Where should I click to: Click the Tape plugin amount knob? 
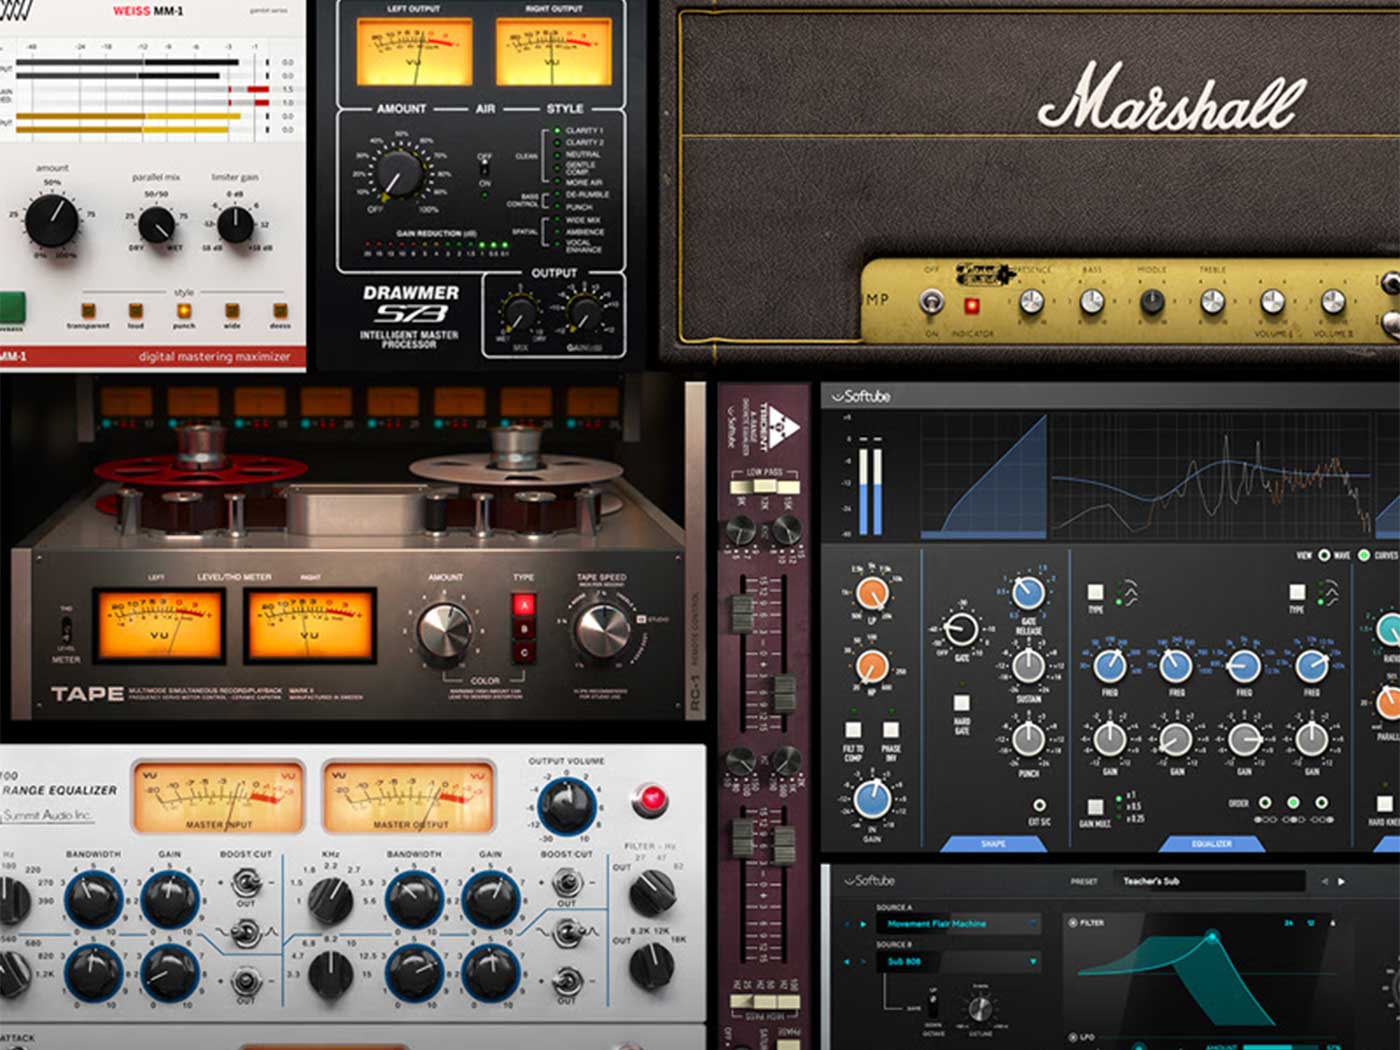[x=444, y=632]
